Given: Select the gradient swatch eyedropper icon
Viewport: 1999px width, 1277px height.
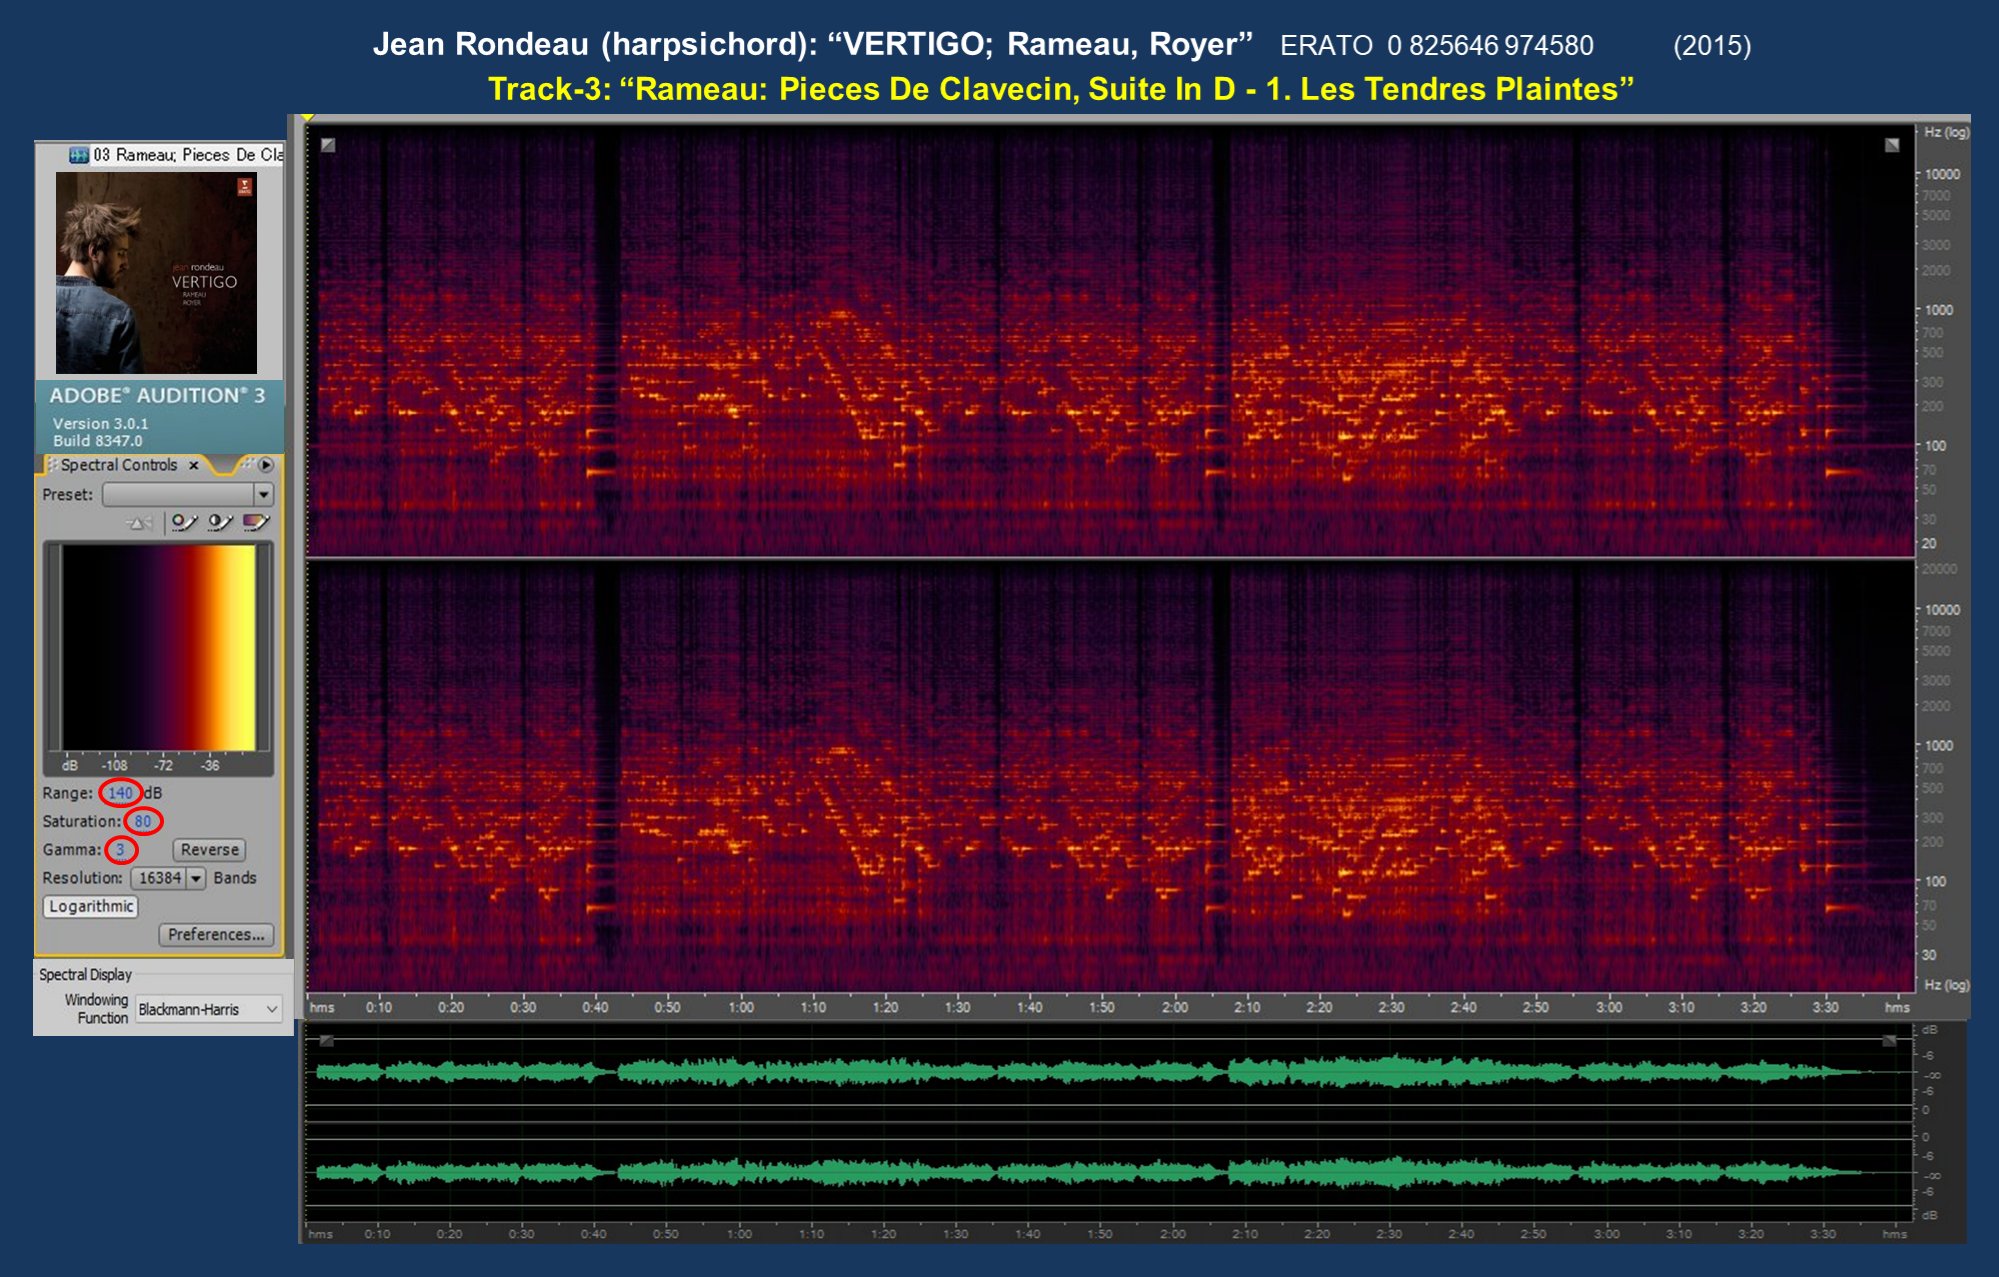Looking at the screenshot, I should 256,522.
